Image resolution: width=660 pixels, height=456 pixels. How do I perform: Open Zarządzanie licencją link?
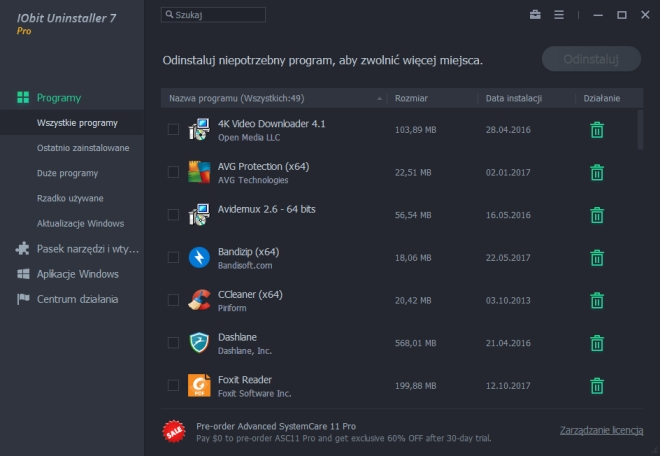tap(601, 430)
